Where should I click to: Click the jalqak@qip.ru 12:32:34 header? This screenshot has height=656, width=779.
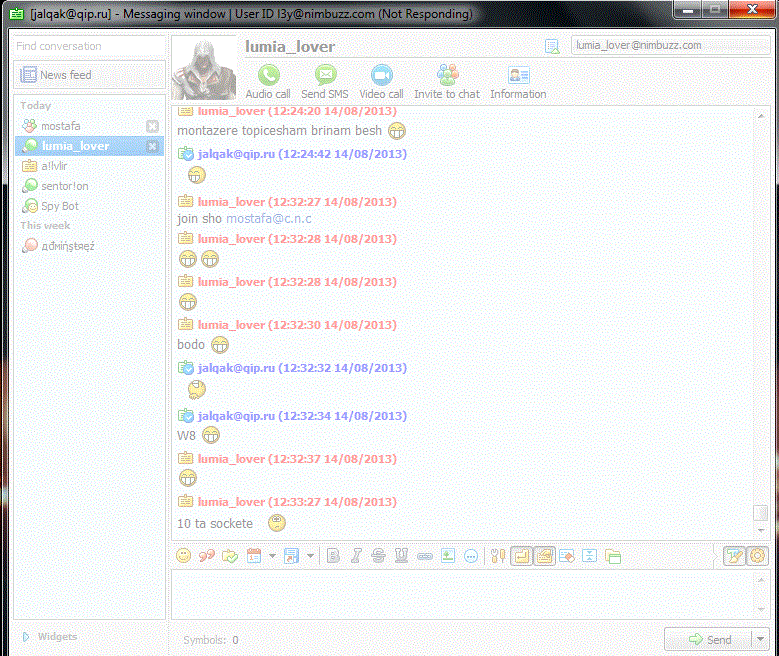pos(302,416)
